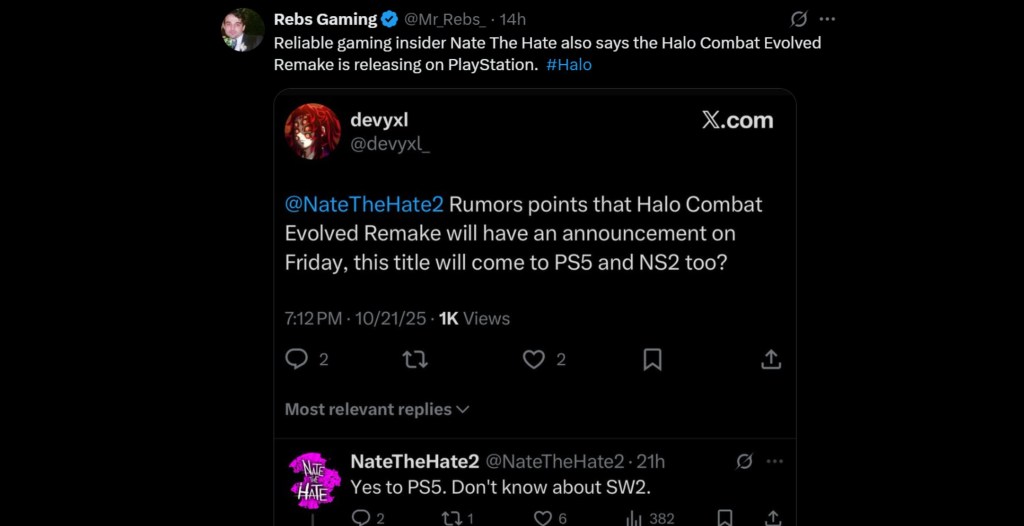Bookmark devyxl's quoted tweet

[652, 359]
